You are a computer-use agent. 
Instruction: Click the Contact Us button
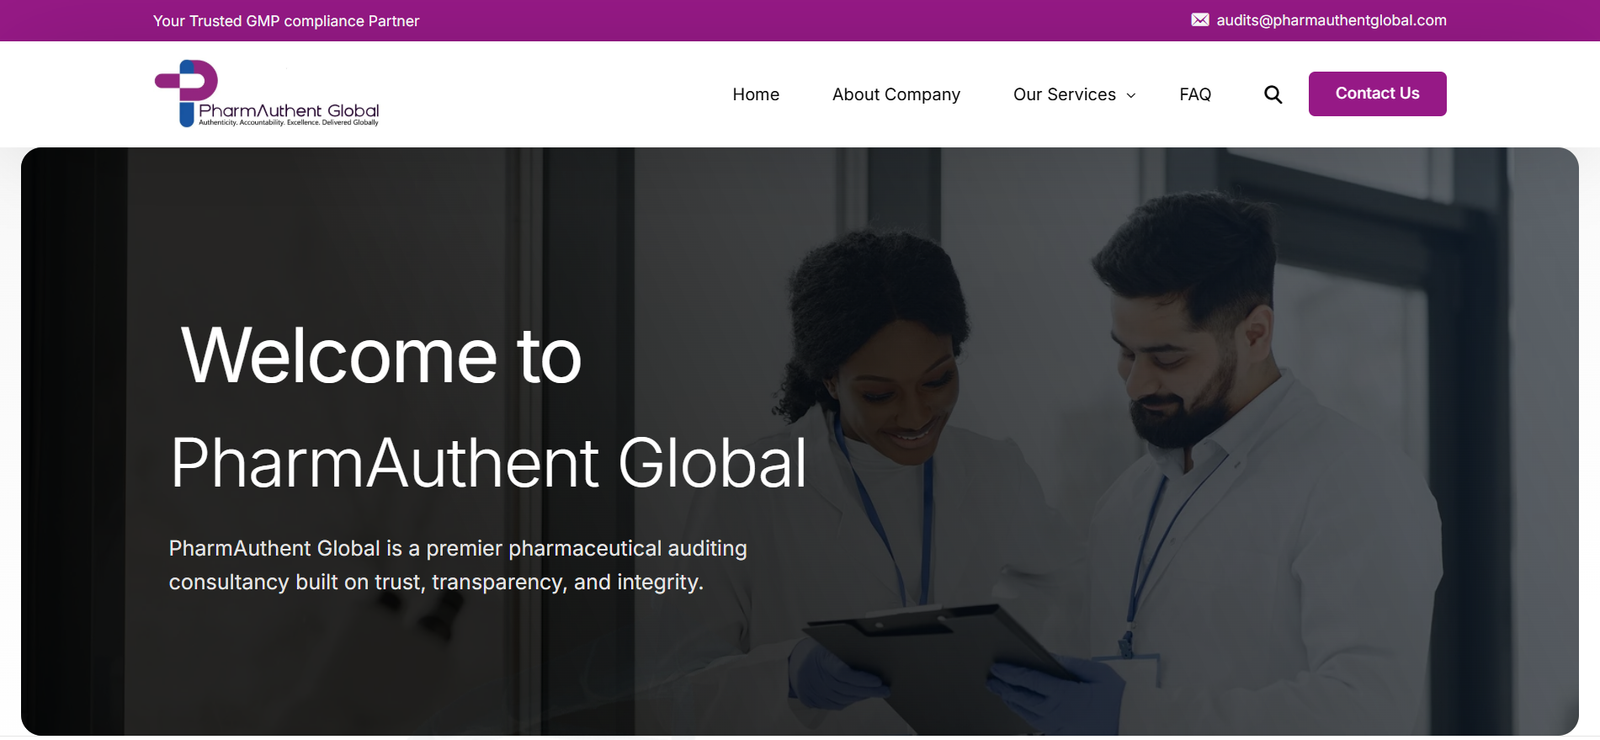pos(1377,94)
